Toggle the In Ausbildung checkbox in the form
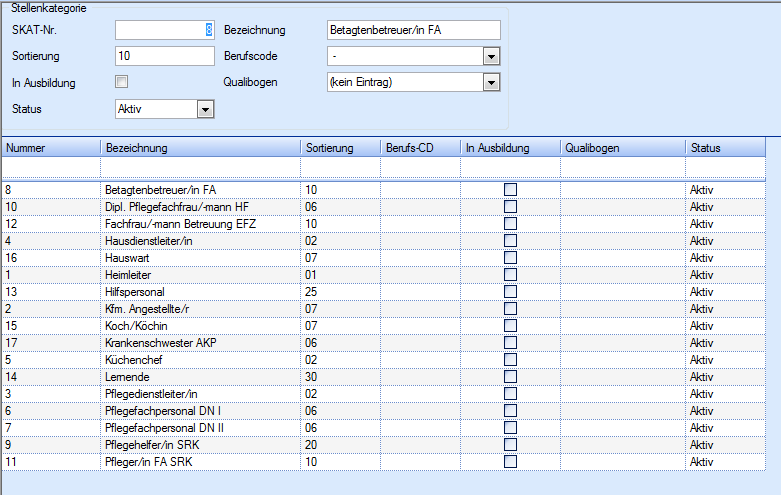781x495 pixels. pyautogui.click(x=122, y=82)
